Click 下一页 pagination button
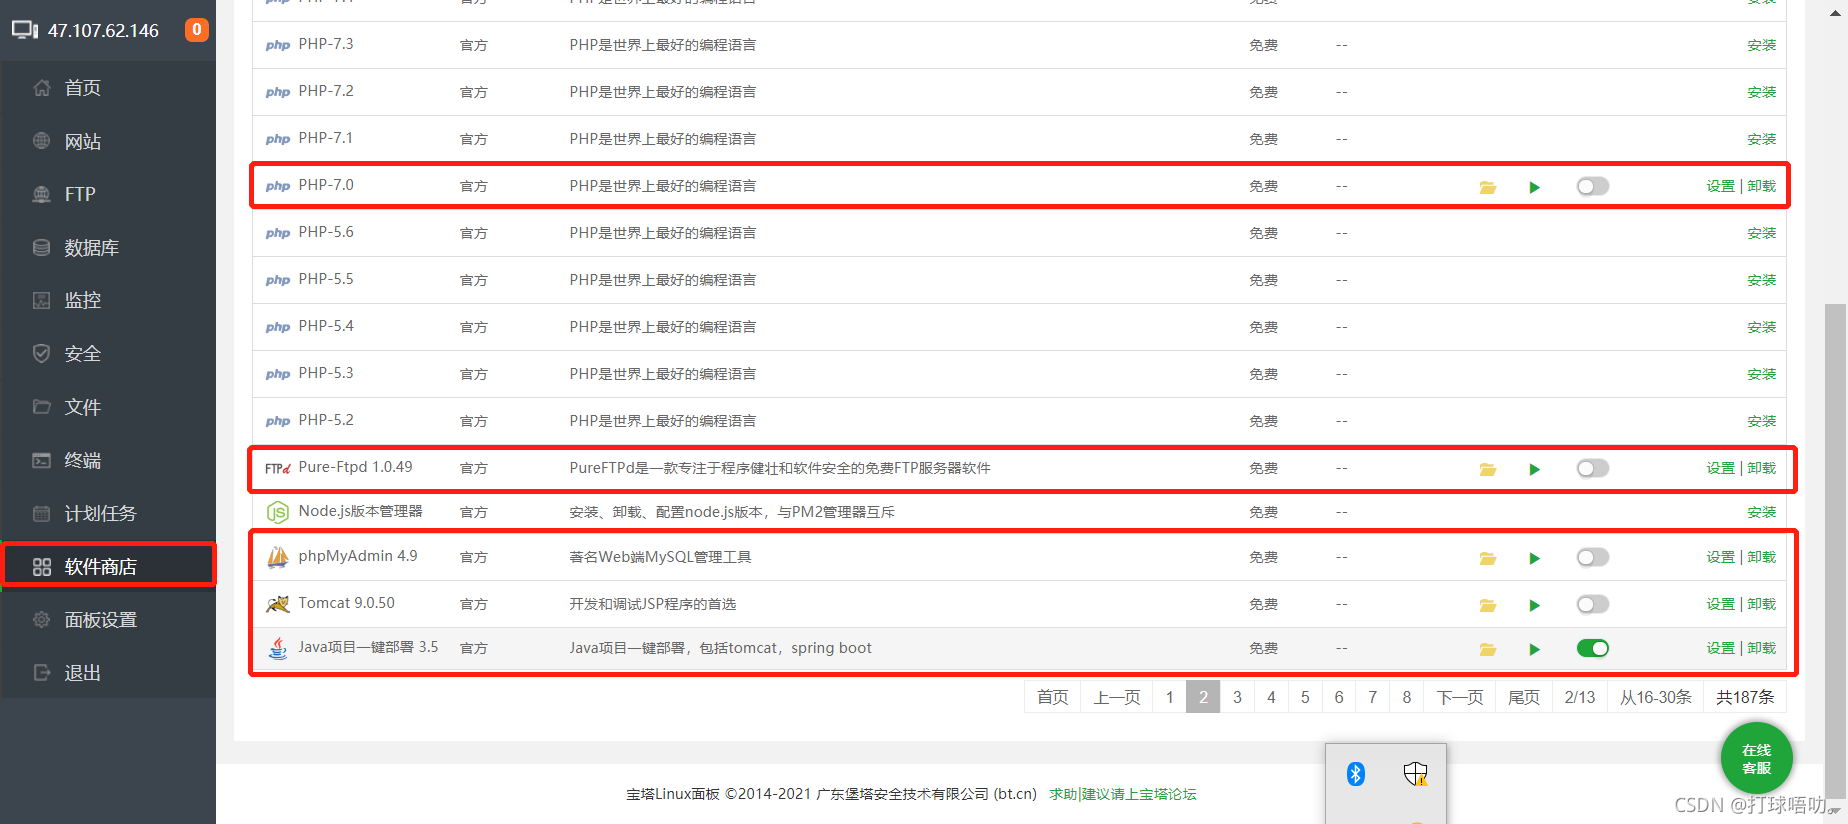 (x=1459, y=697)
